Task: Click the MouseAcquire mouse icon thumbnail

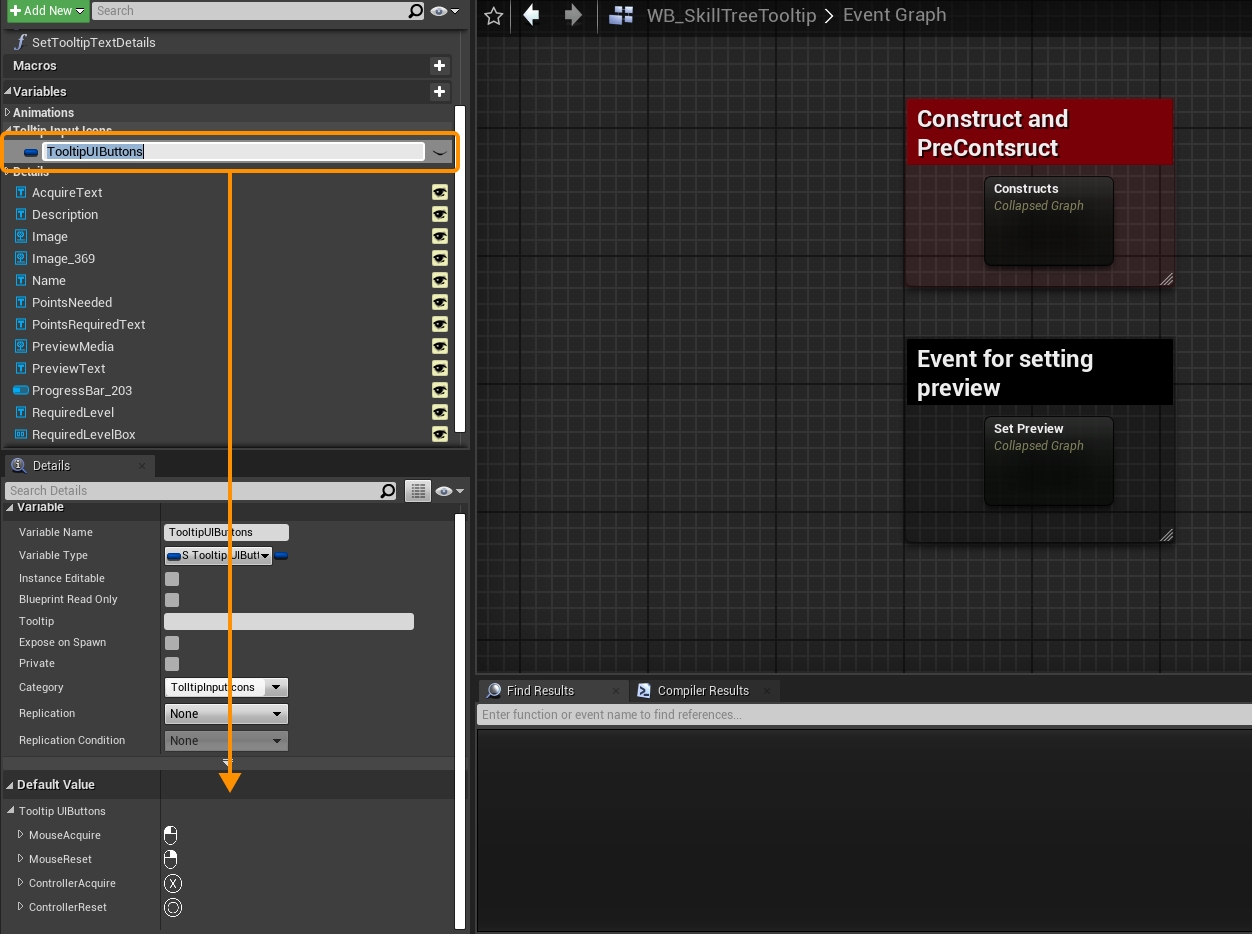Action: pos(171,835)
